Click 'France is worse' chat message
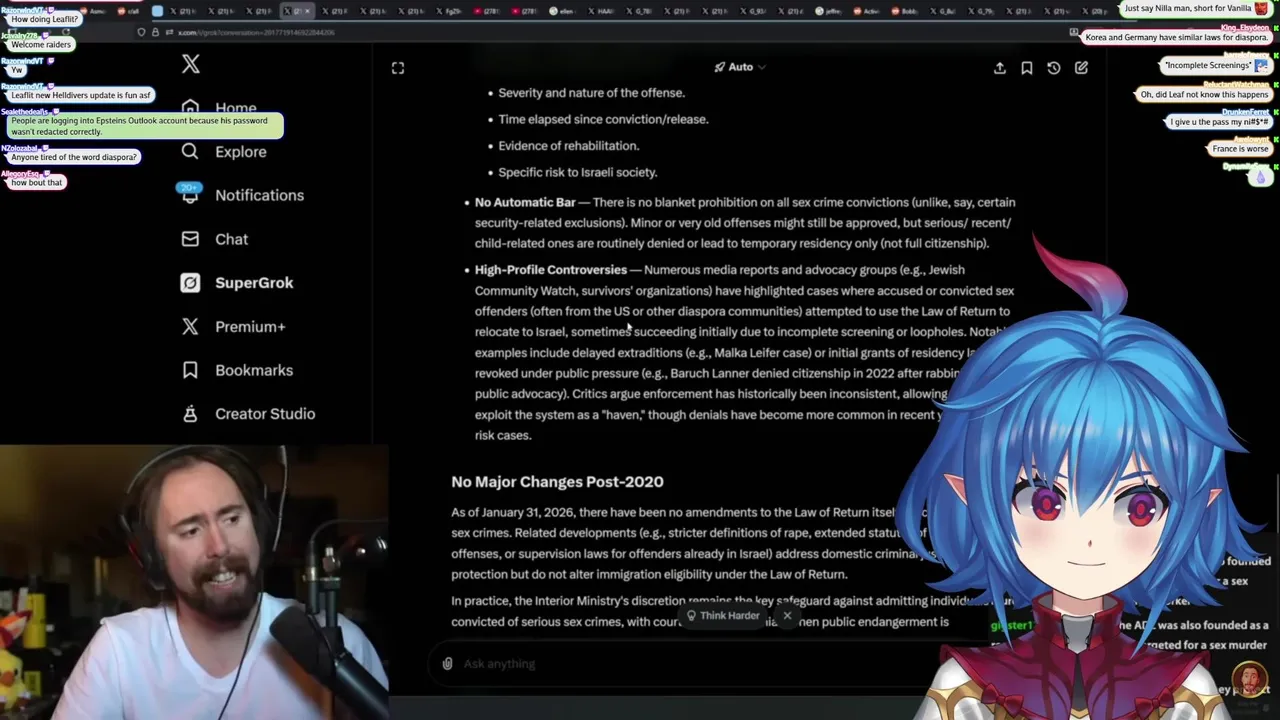This screenshot has height=720, width=1280. click(1240, 149)
